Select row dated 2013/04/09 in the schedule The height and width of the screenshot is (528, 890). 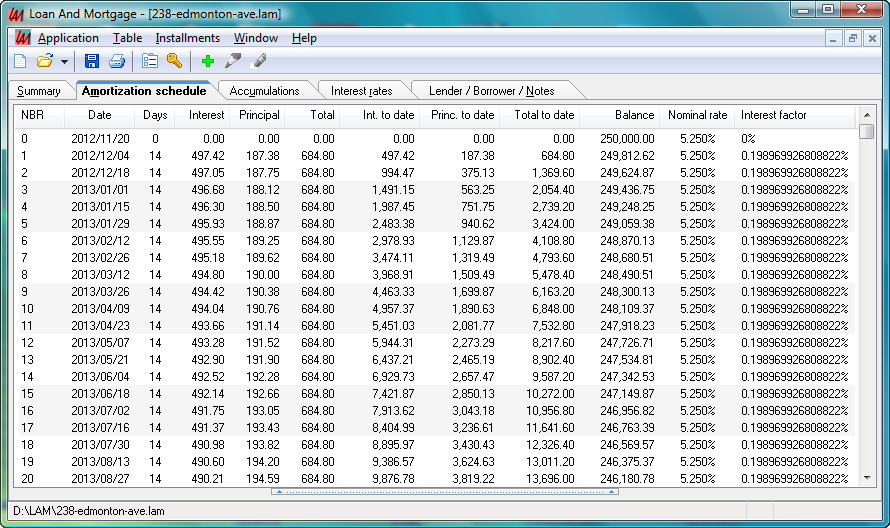[99, 309]
